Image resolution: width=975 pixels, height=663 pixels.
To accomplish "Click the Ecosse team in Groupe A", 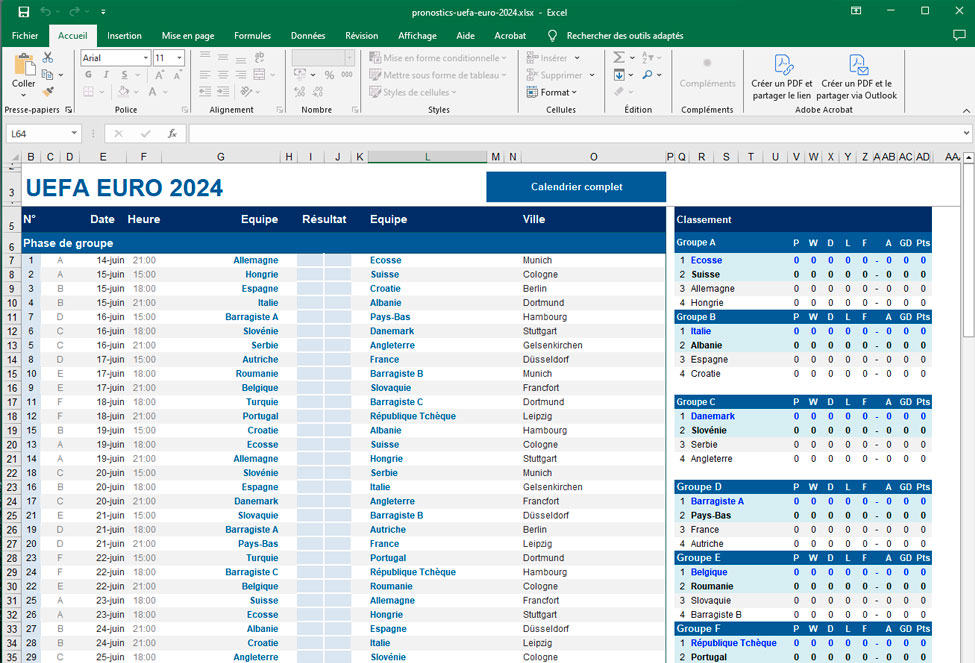I will 706,260.
